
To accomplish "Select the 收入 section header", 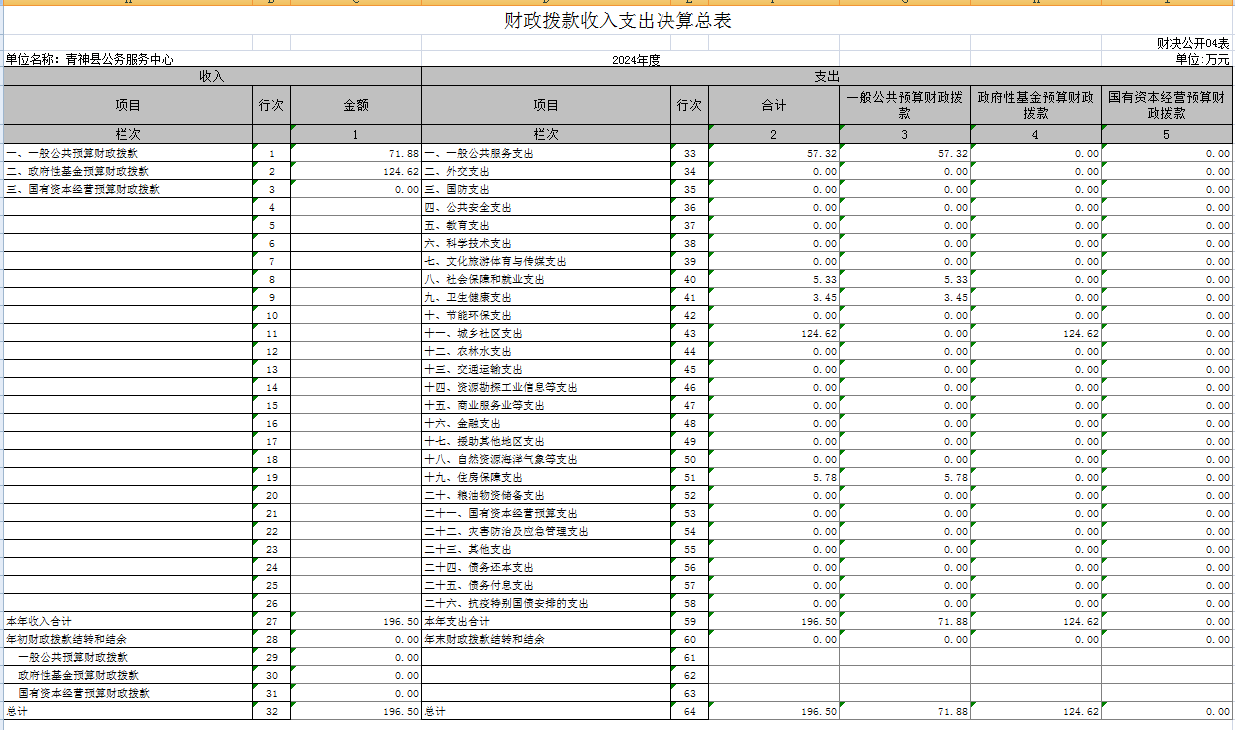I will click(x=211, y=76).
